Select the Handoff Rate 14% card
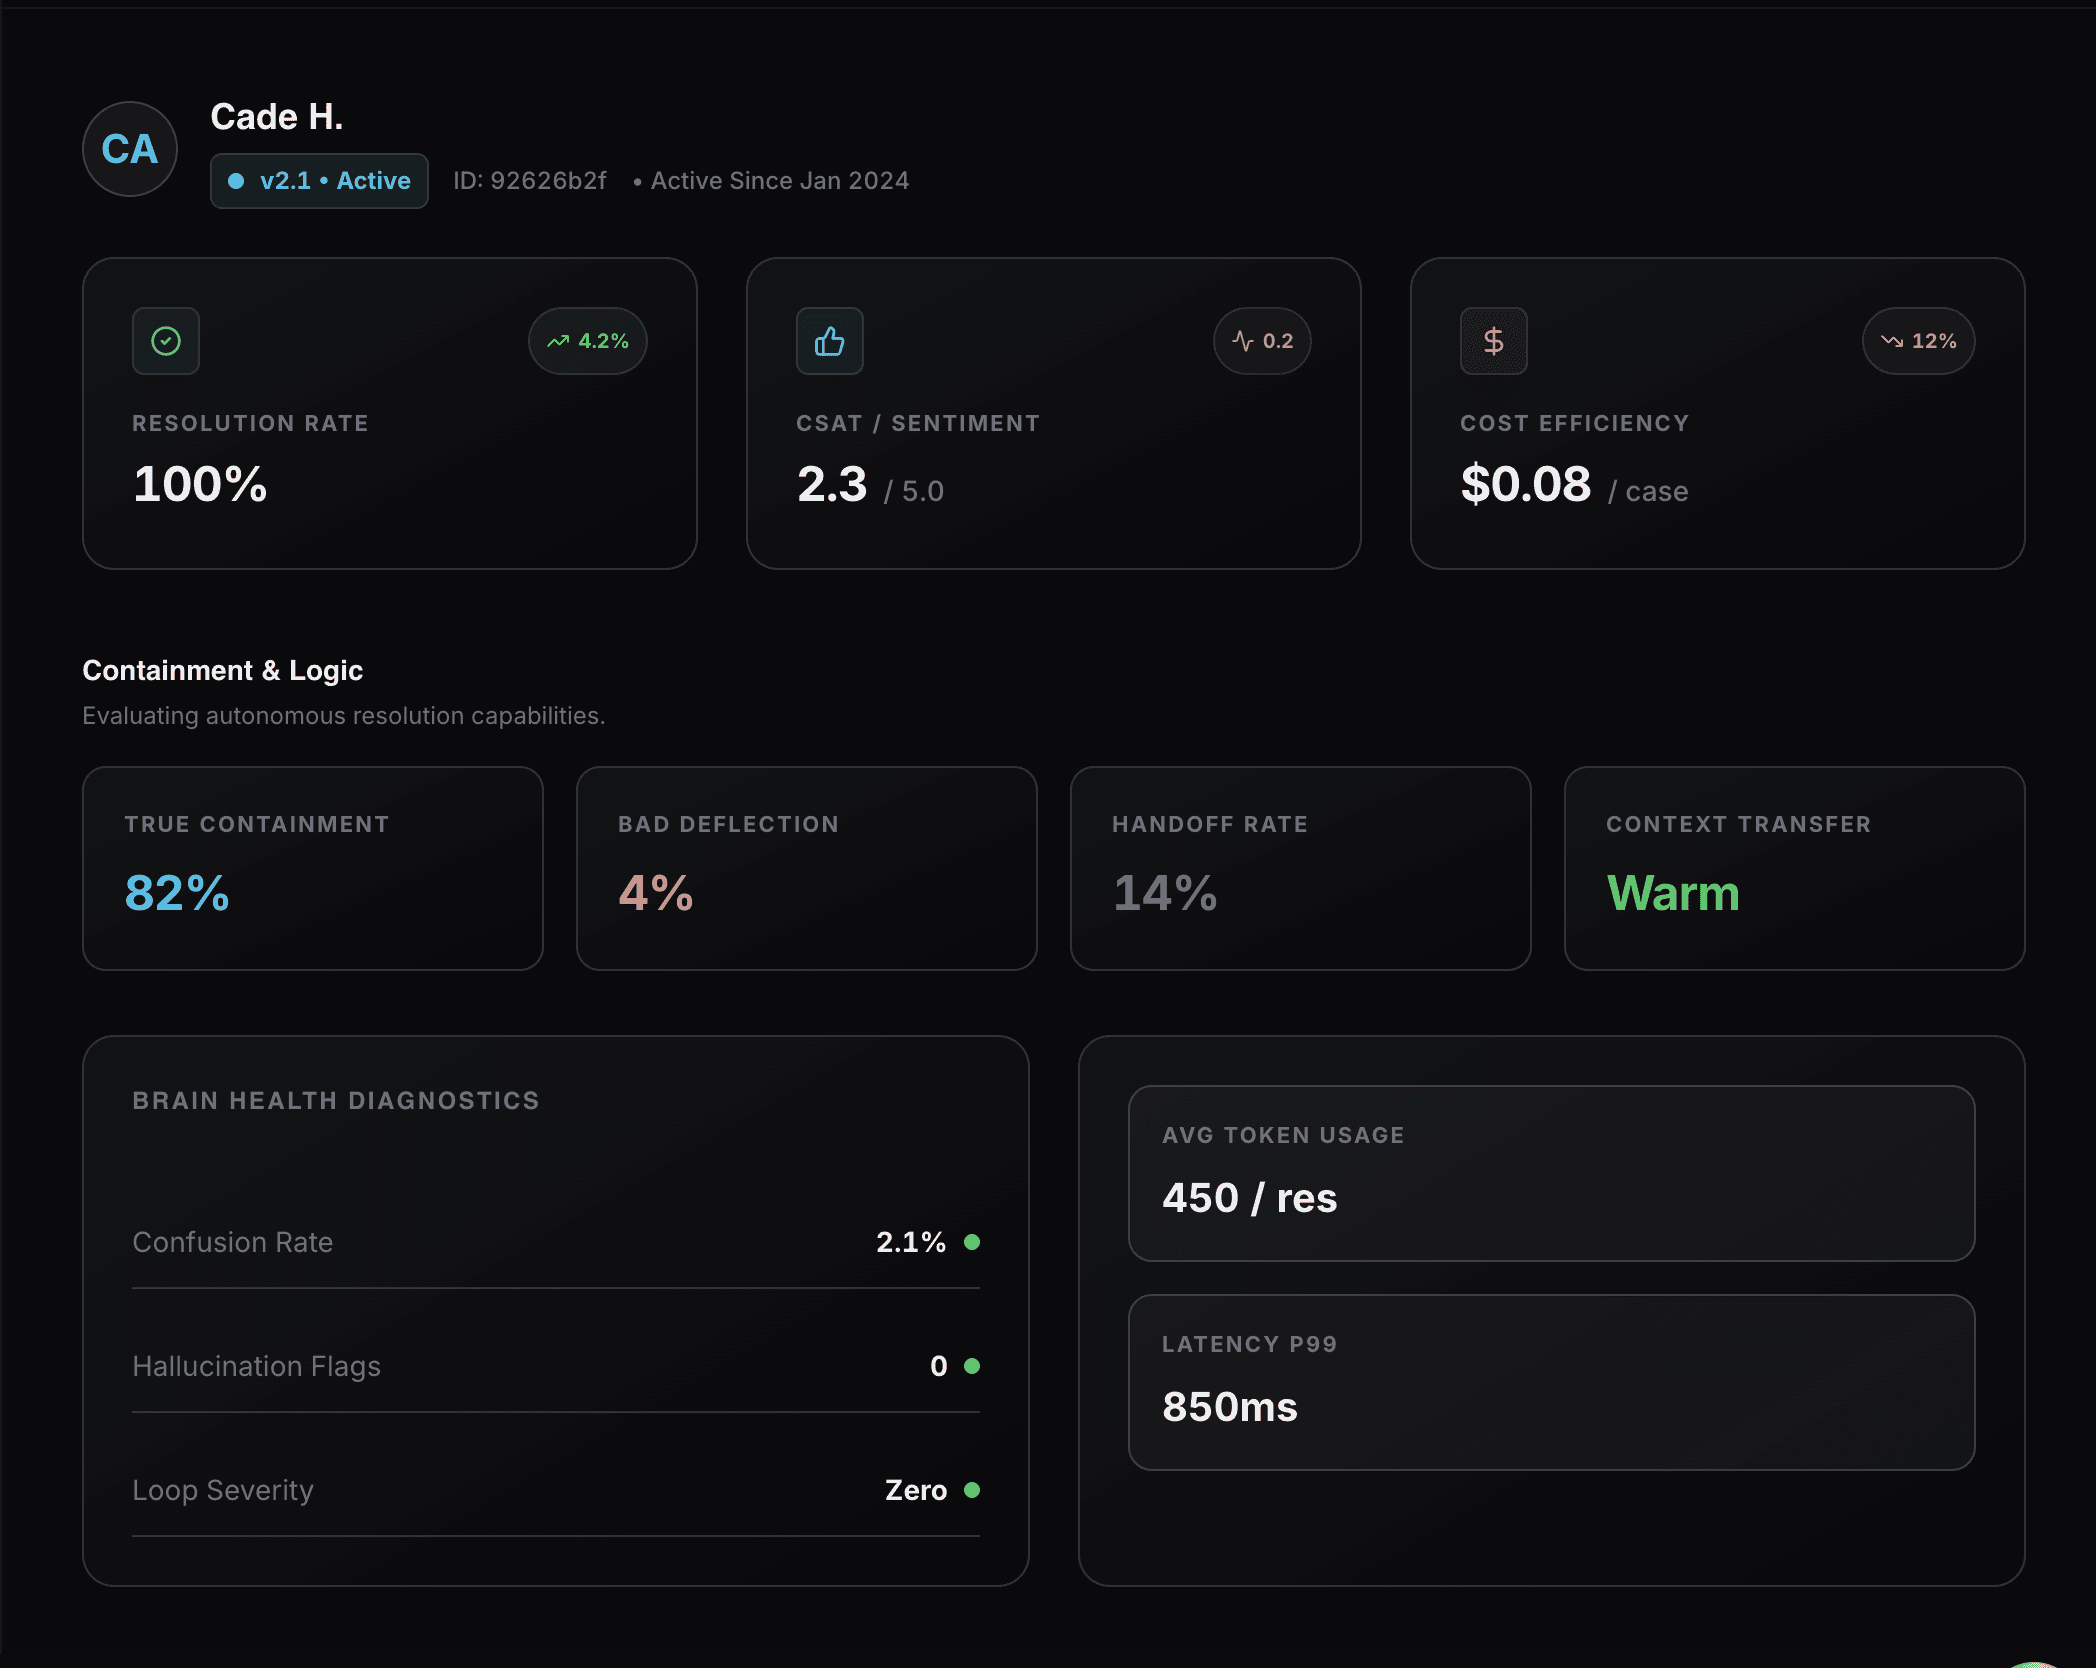This screenshot has height=1668, width=2096. pyautogui.click(x=1300, y=868)
